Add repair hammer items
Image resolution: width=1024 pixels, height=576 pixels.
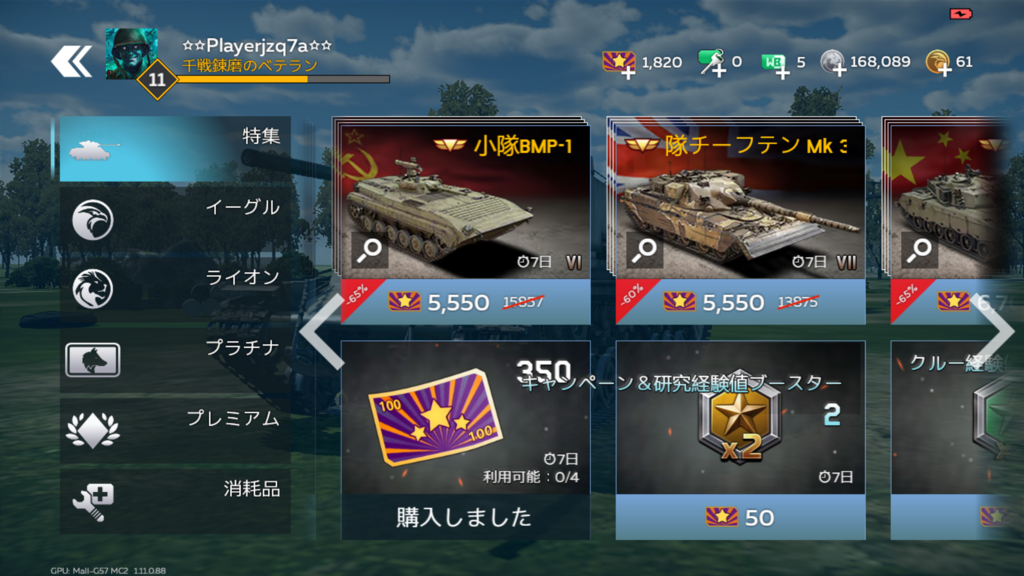[x=712, y=63]
